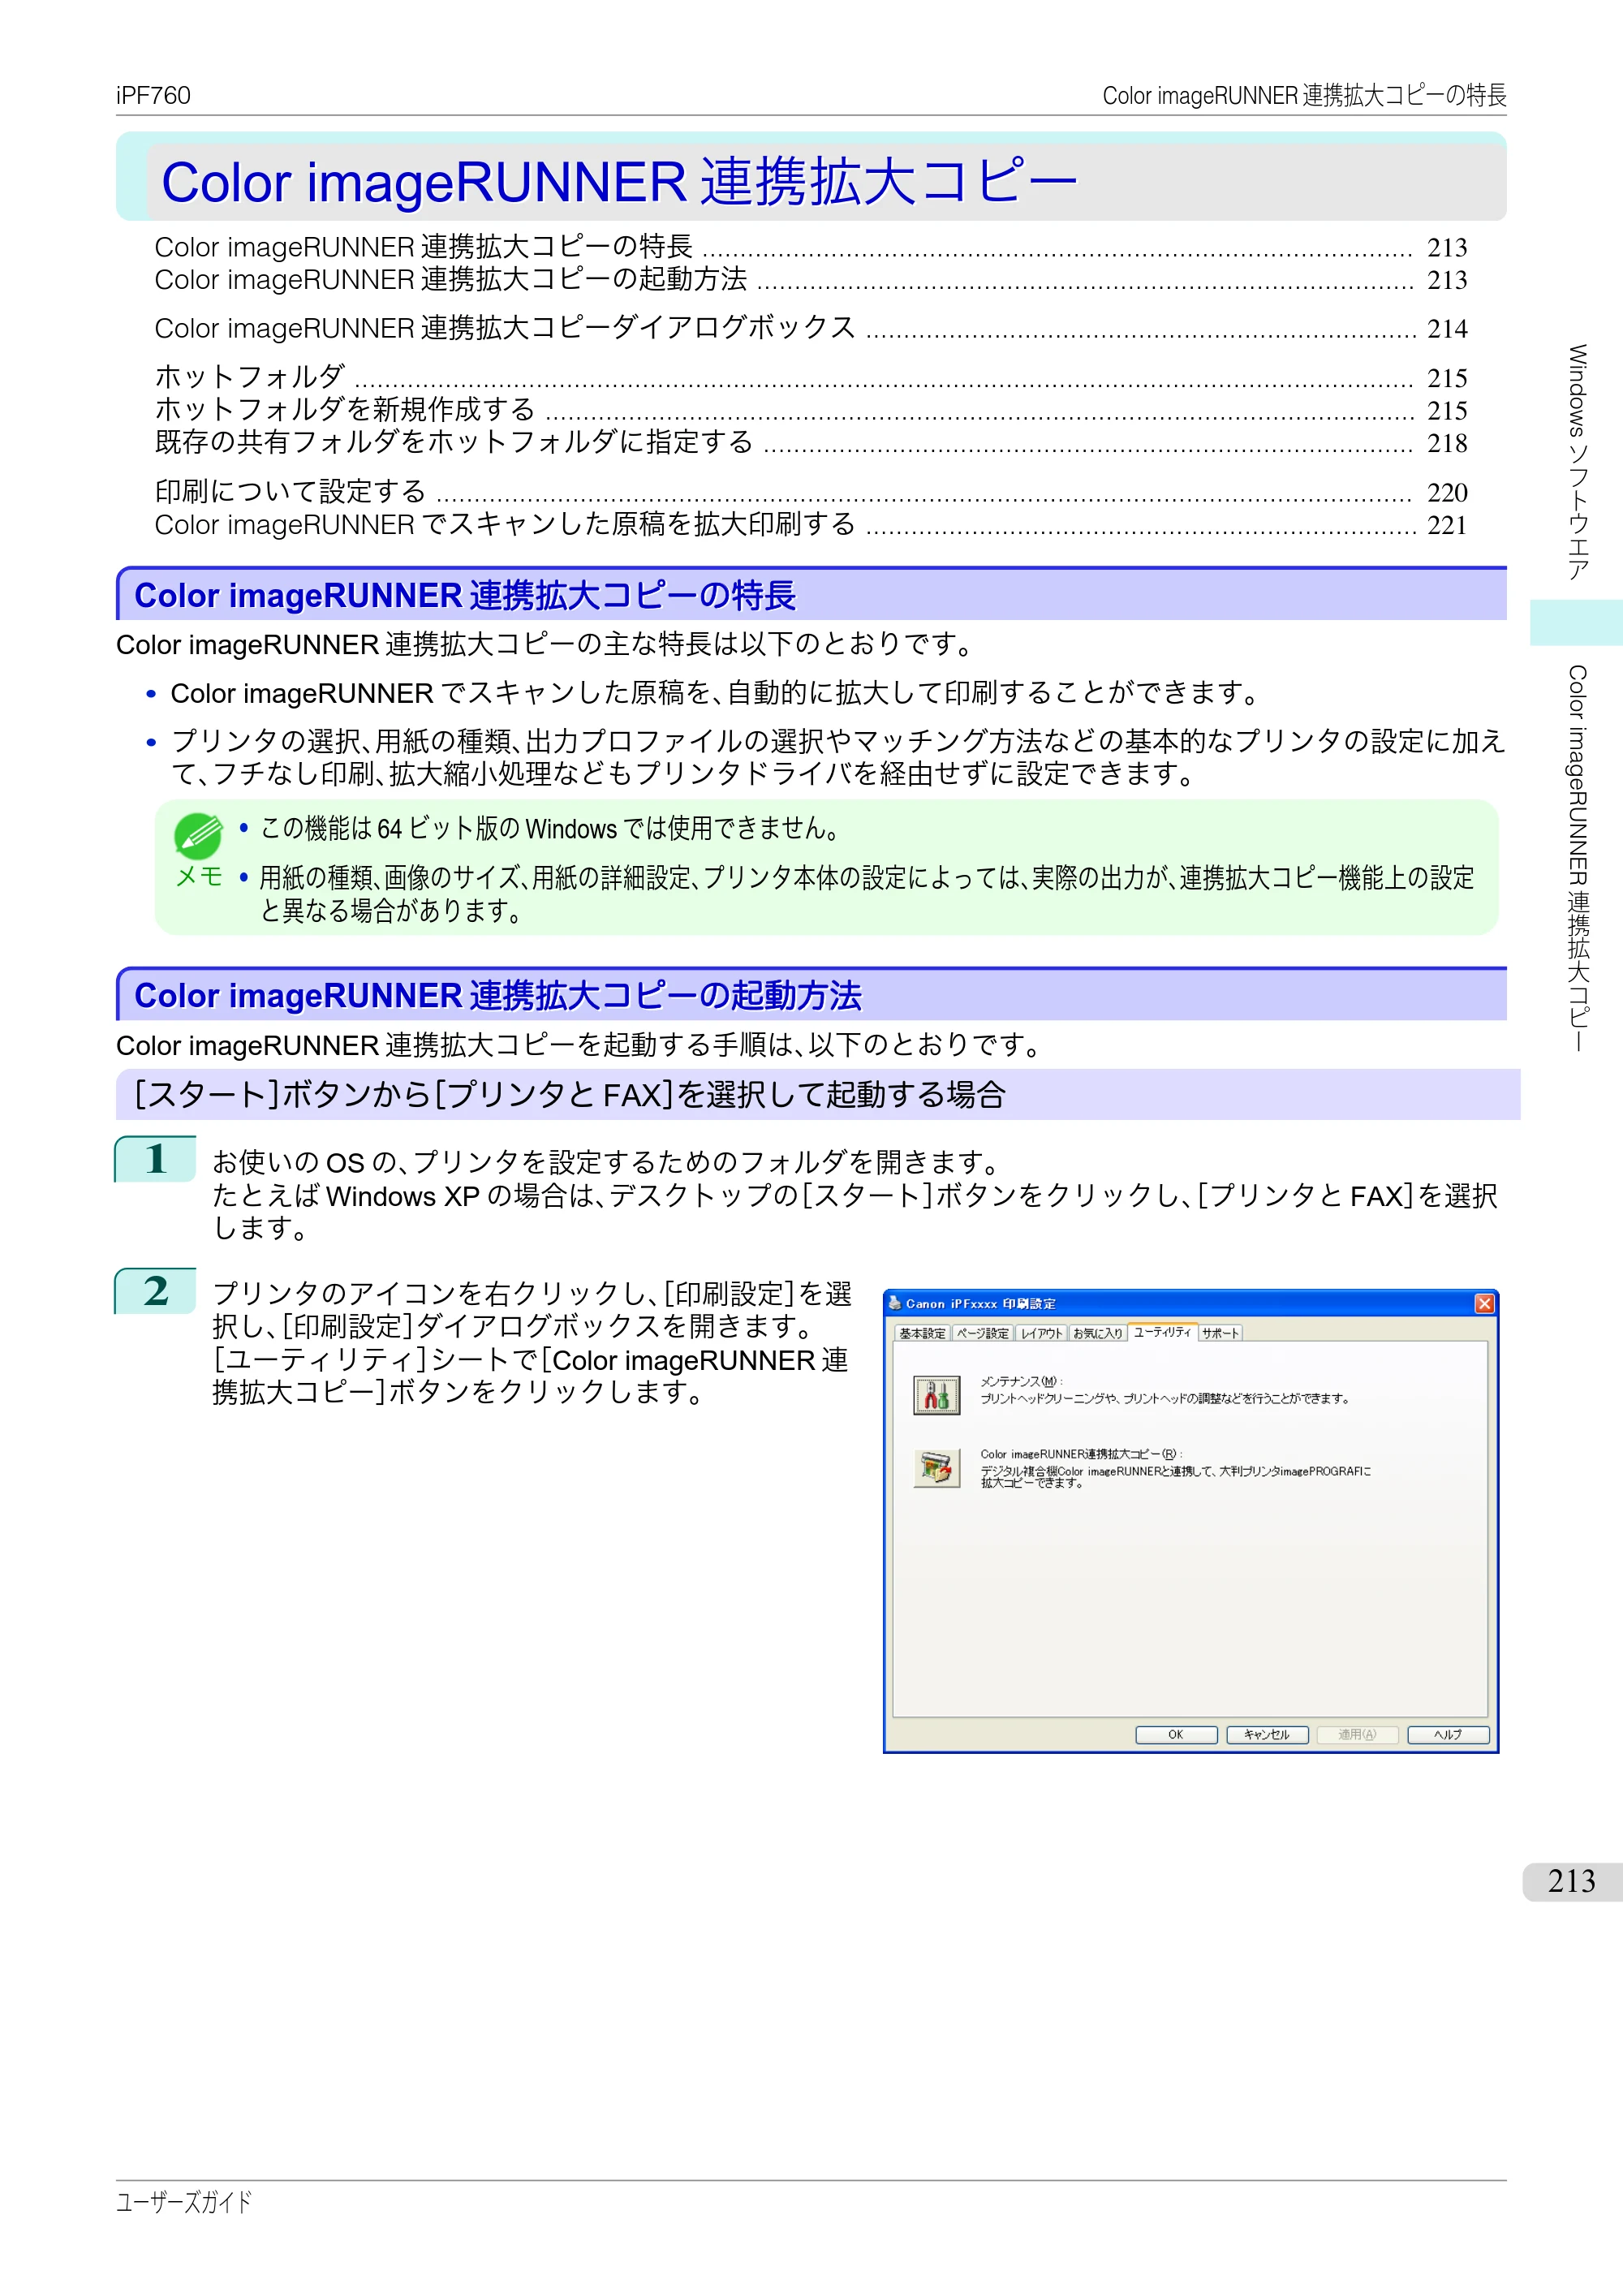Click the 'ユーザーズガイド' footer text
1623x2296 pixels.
point(184,2202)
